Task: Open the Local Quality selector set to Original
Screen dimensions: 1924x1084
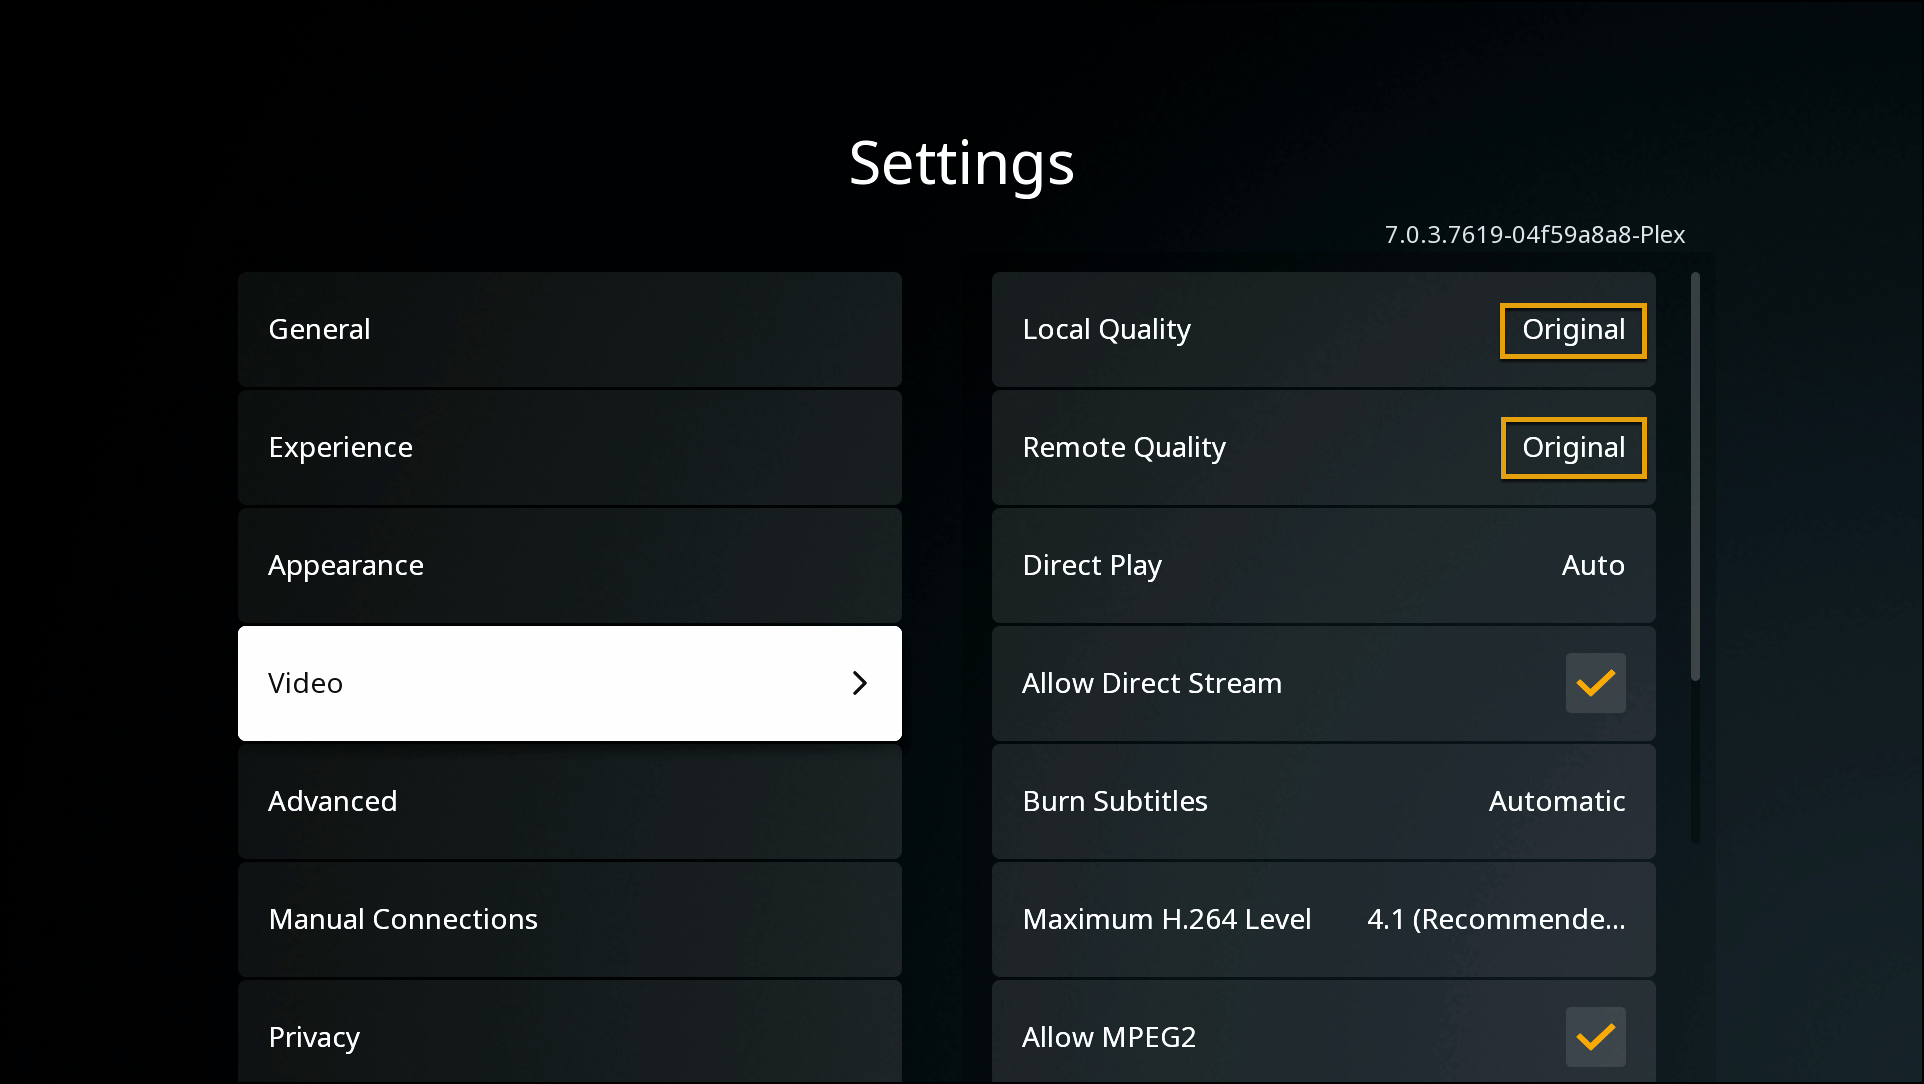Action: pos(1571,330)
